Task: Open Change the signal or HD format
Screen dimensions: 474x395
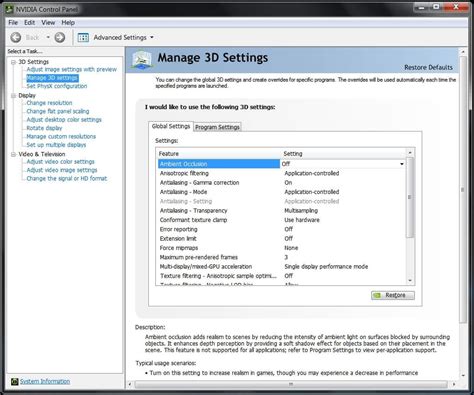Action: pos(67,178)
